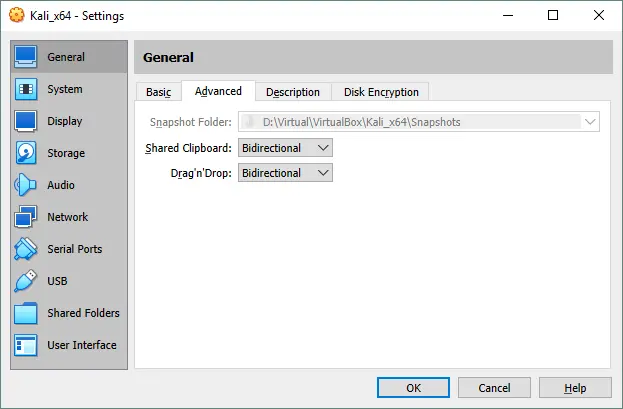Open Help for settings dialog
This screenshot has width=623, height=409.
[575, 388]
